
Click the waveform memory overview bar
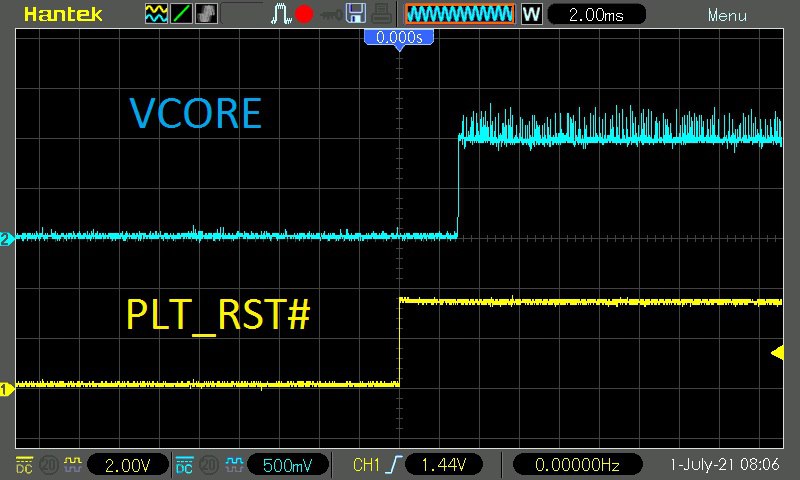pyautogui.click(x=460, y=14)
